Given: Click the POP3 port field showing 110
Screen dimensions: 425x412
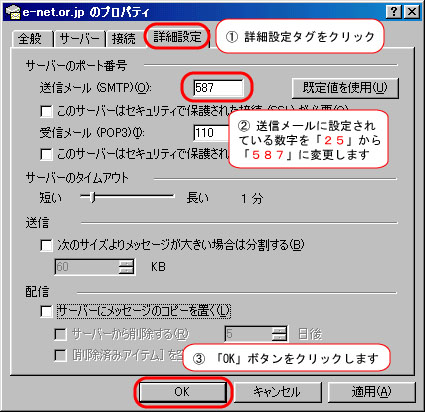Looking at the screenshot, I should (211, 133).
